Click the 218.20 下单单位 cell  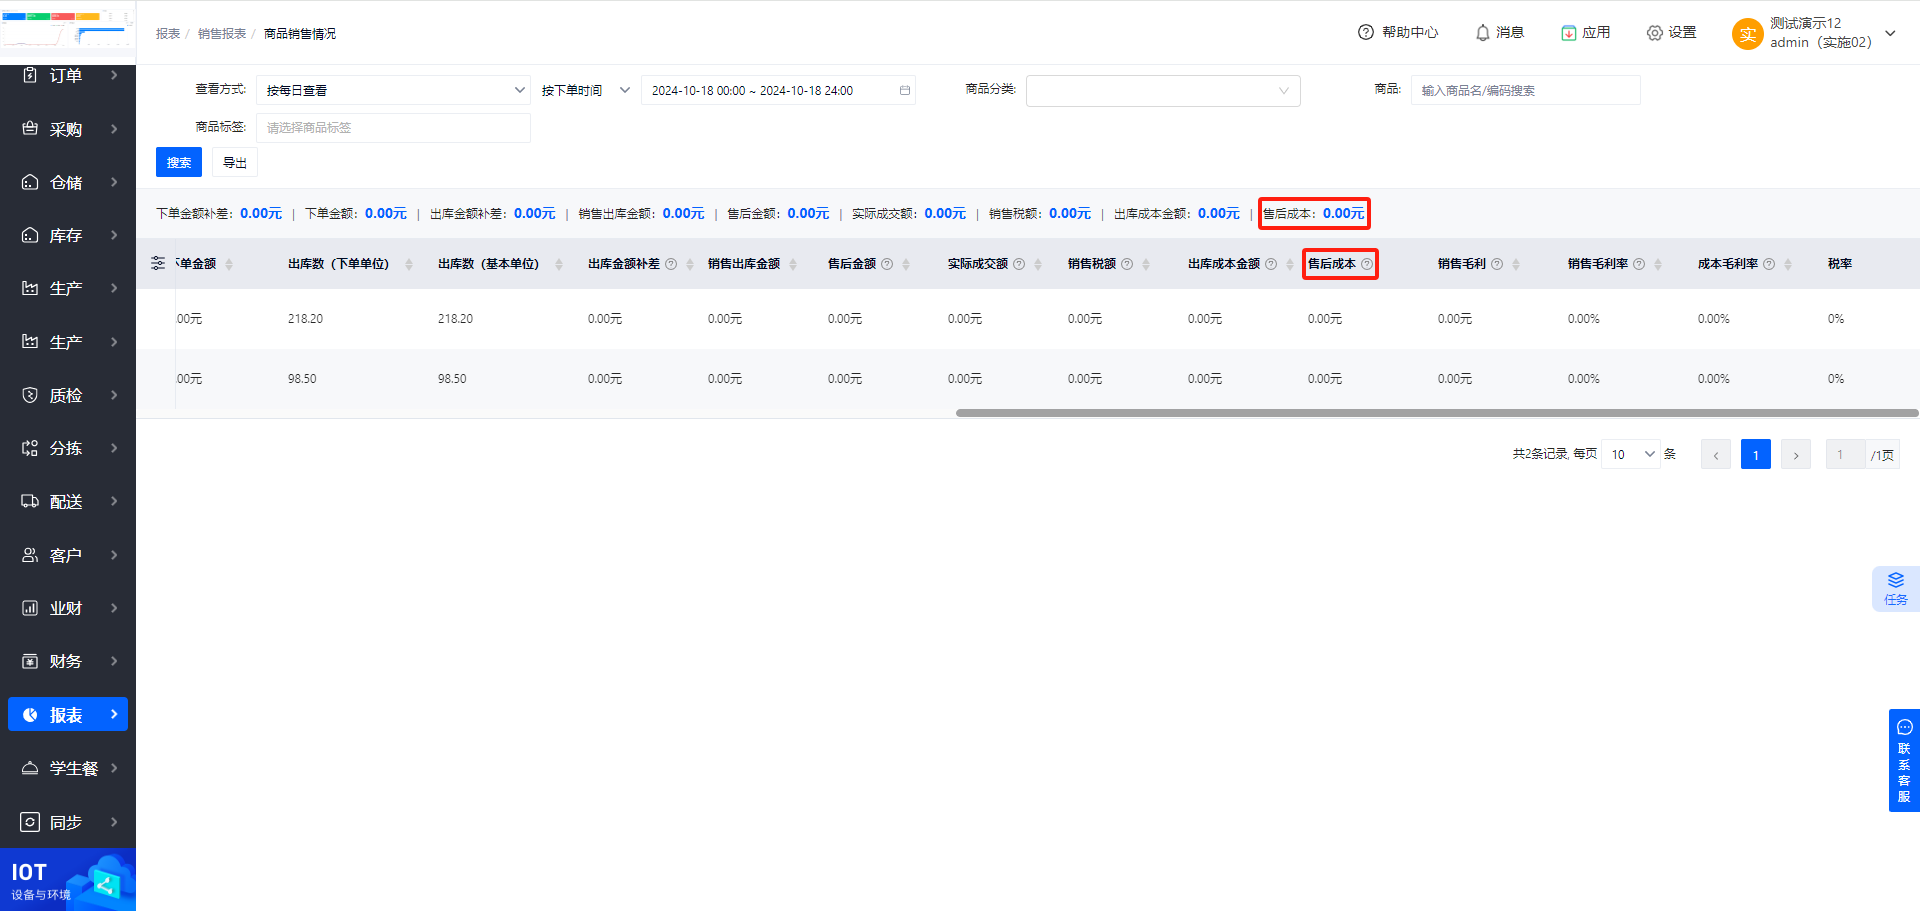click(x=305, y=319)
